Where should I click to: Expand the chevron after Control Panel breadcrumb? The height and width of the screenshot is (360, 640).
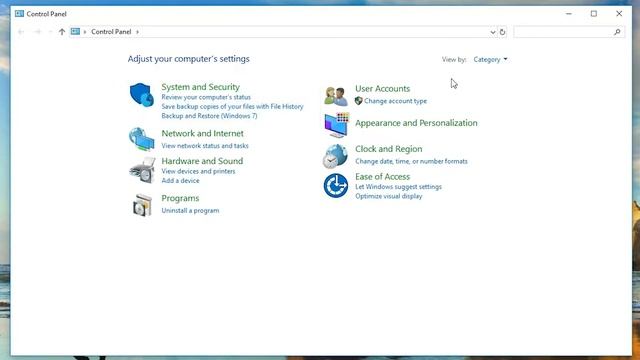click(x=138, y=32)
